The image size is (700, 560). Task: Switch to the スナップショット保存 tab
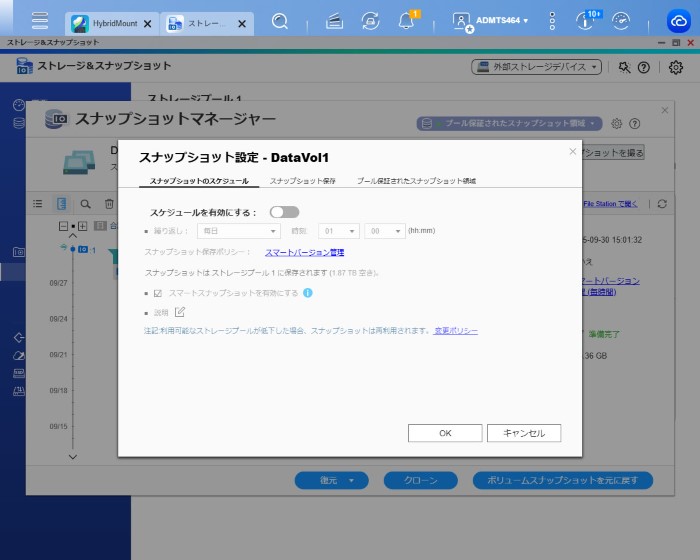point(303,181)
